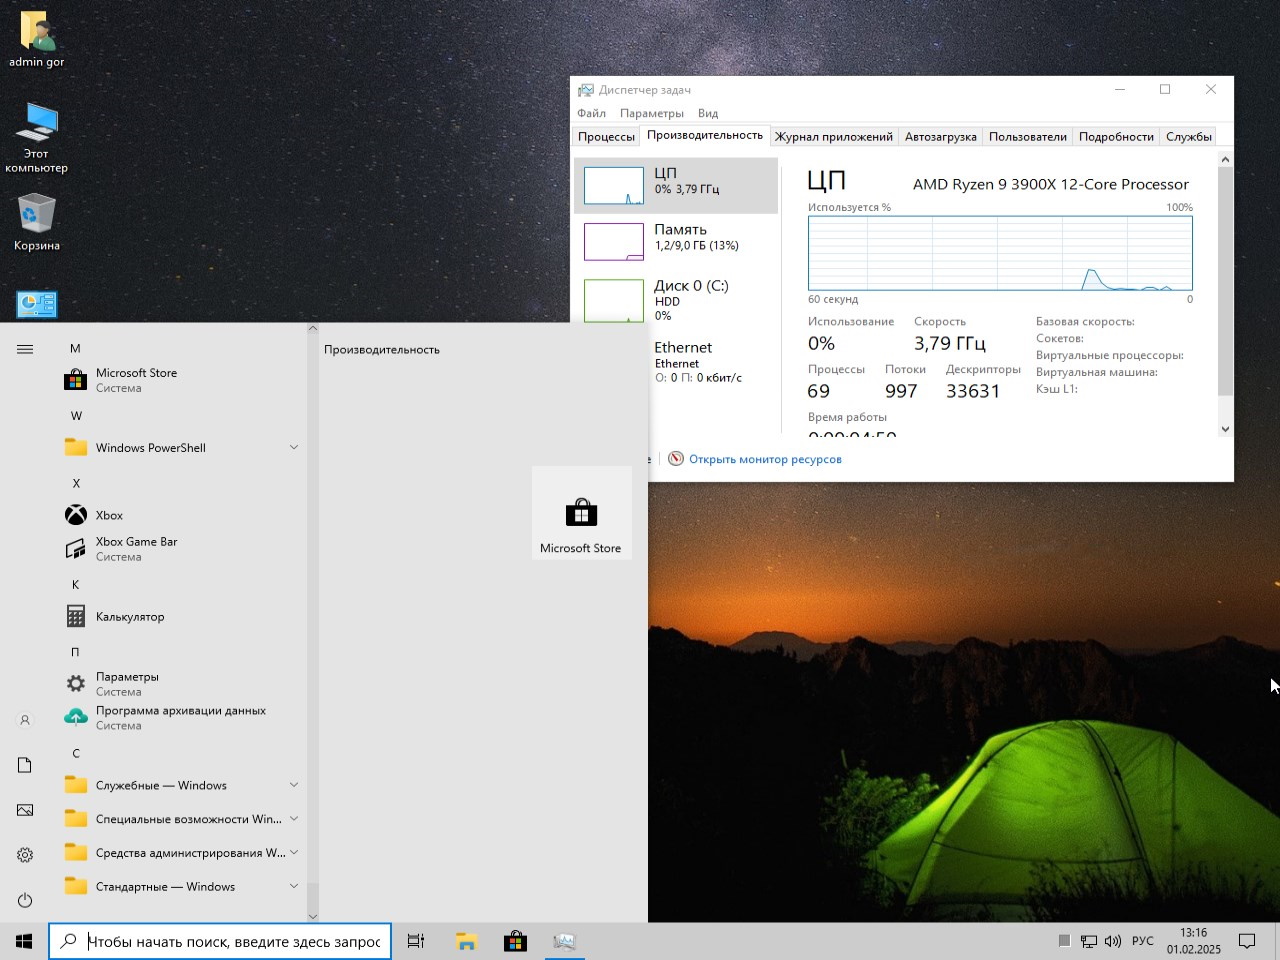Switch to the Службы tab
1280x960 pixels.
tap(1189, 137)
